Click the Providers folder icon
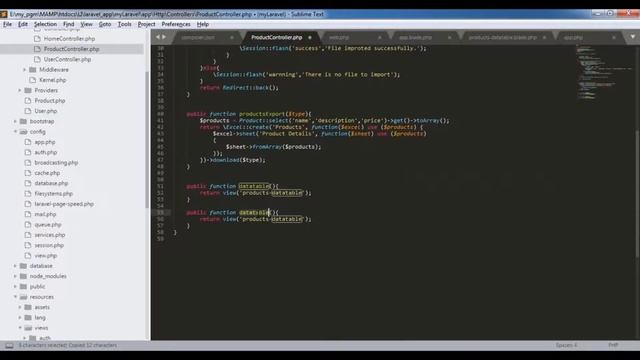The image size is (640, 360). coord(28,90)
